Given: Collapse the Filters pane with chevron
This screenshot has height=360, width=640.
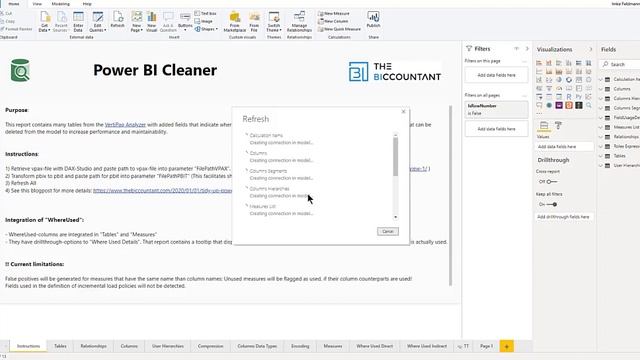Looking at the screenshot, I should point(527,49).
